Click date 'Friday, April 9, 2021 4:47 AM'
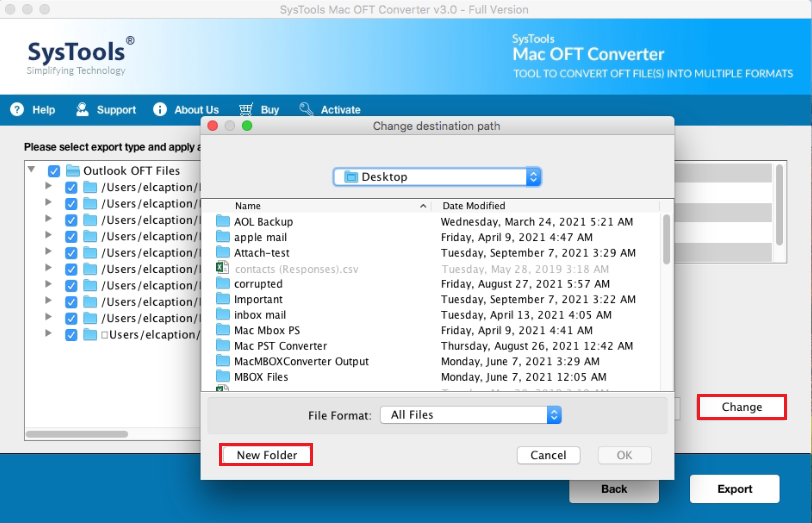Screen dimensions: 812x523 pos(516,237)
